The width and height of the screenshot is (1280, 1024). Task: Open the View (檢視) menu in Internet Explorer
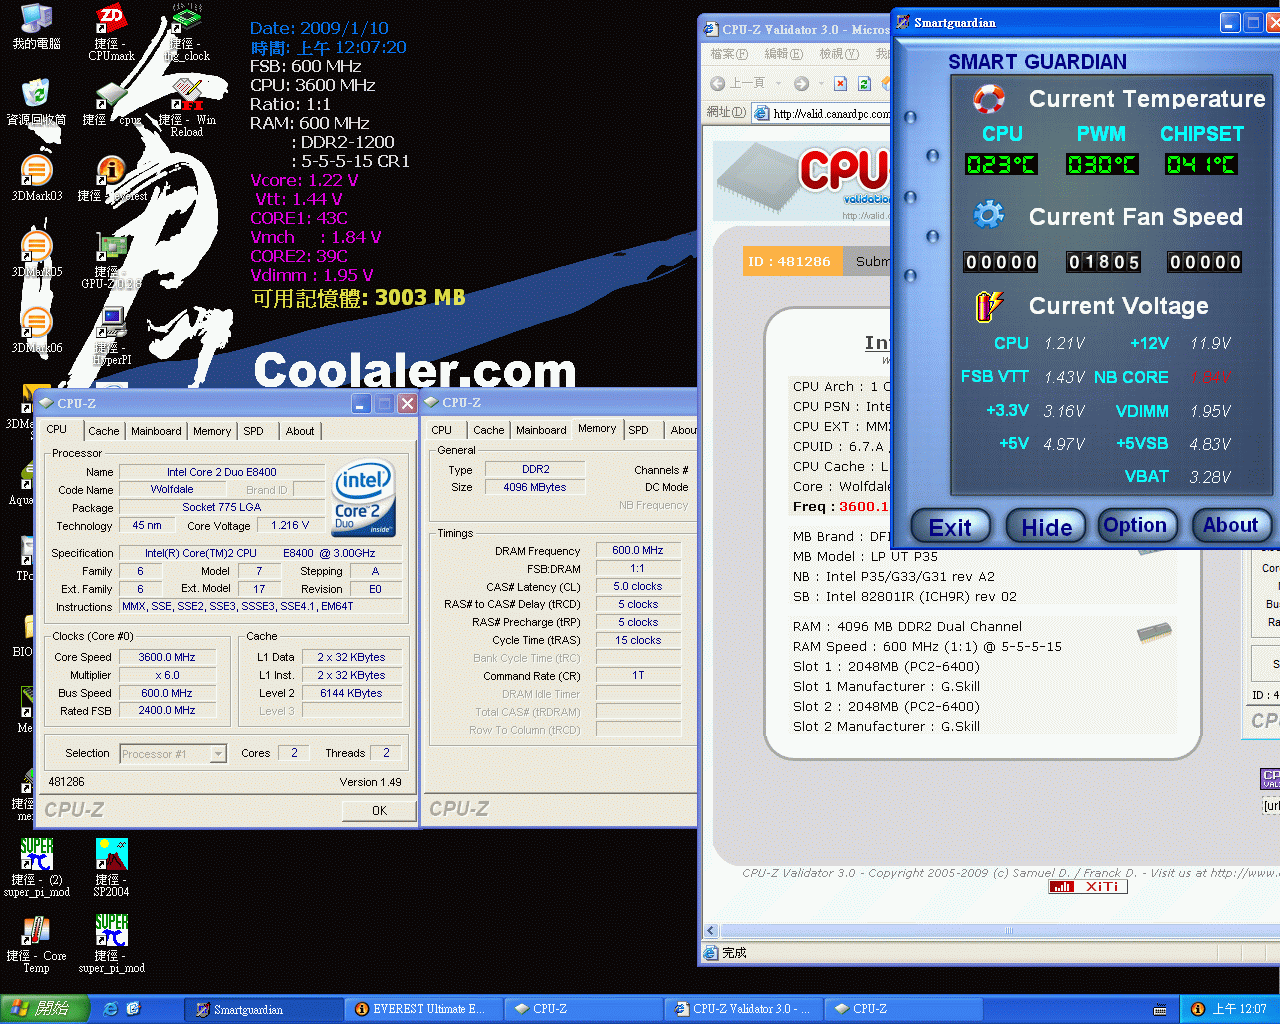coord(838,54)
